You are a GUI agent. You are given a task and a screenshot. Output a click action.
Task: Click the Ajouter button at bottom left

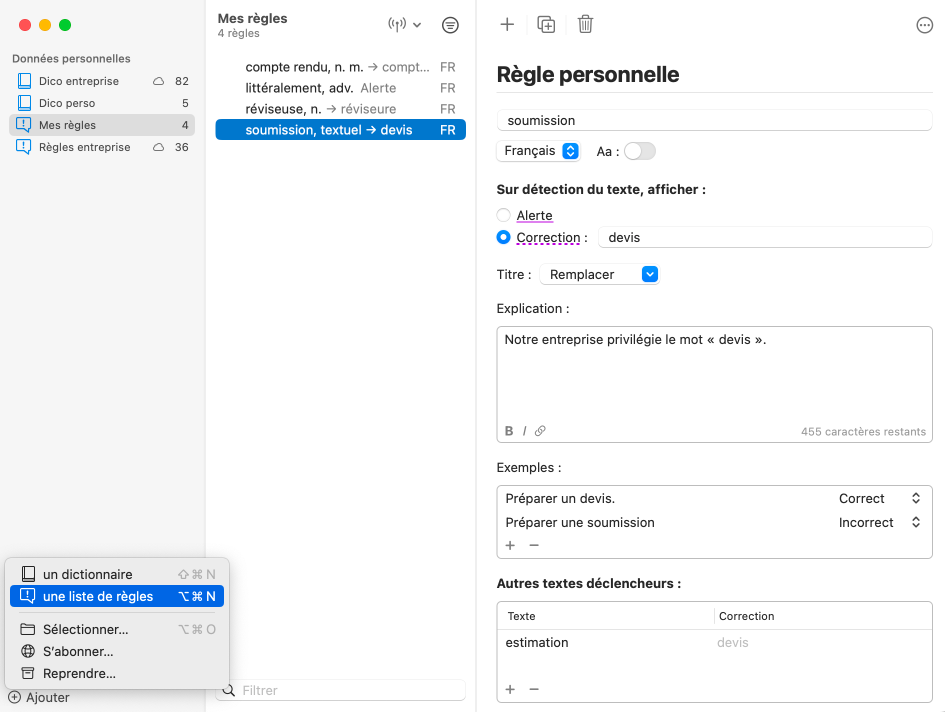coord(39,697)
